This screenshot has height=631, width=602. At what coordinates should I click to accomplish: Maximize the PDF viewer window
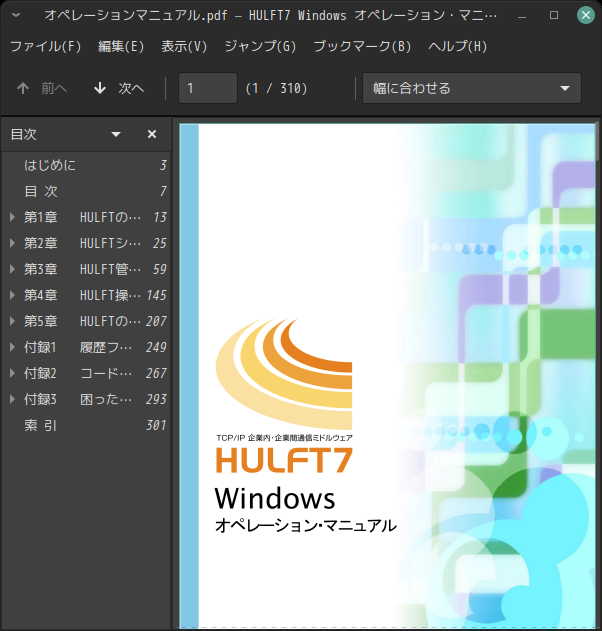(x=554, y=15)
